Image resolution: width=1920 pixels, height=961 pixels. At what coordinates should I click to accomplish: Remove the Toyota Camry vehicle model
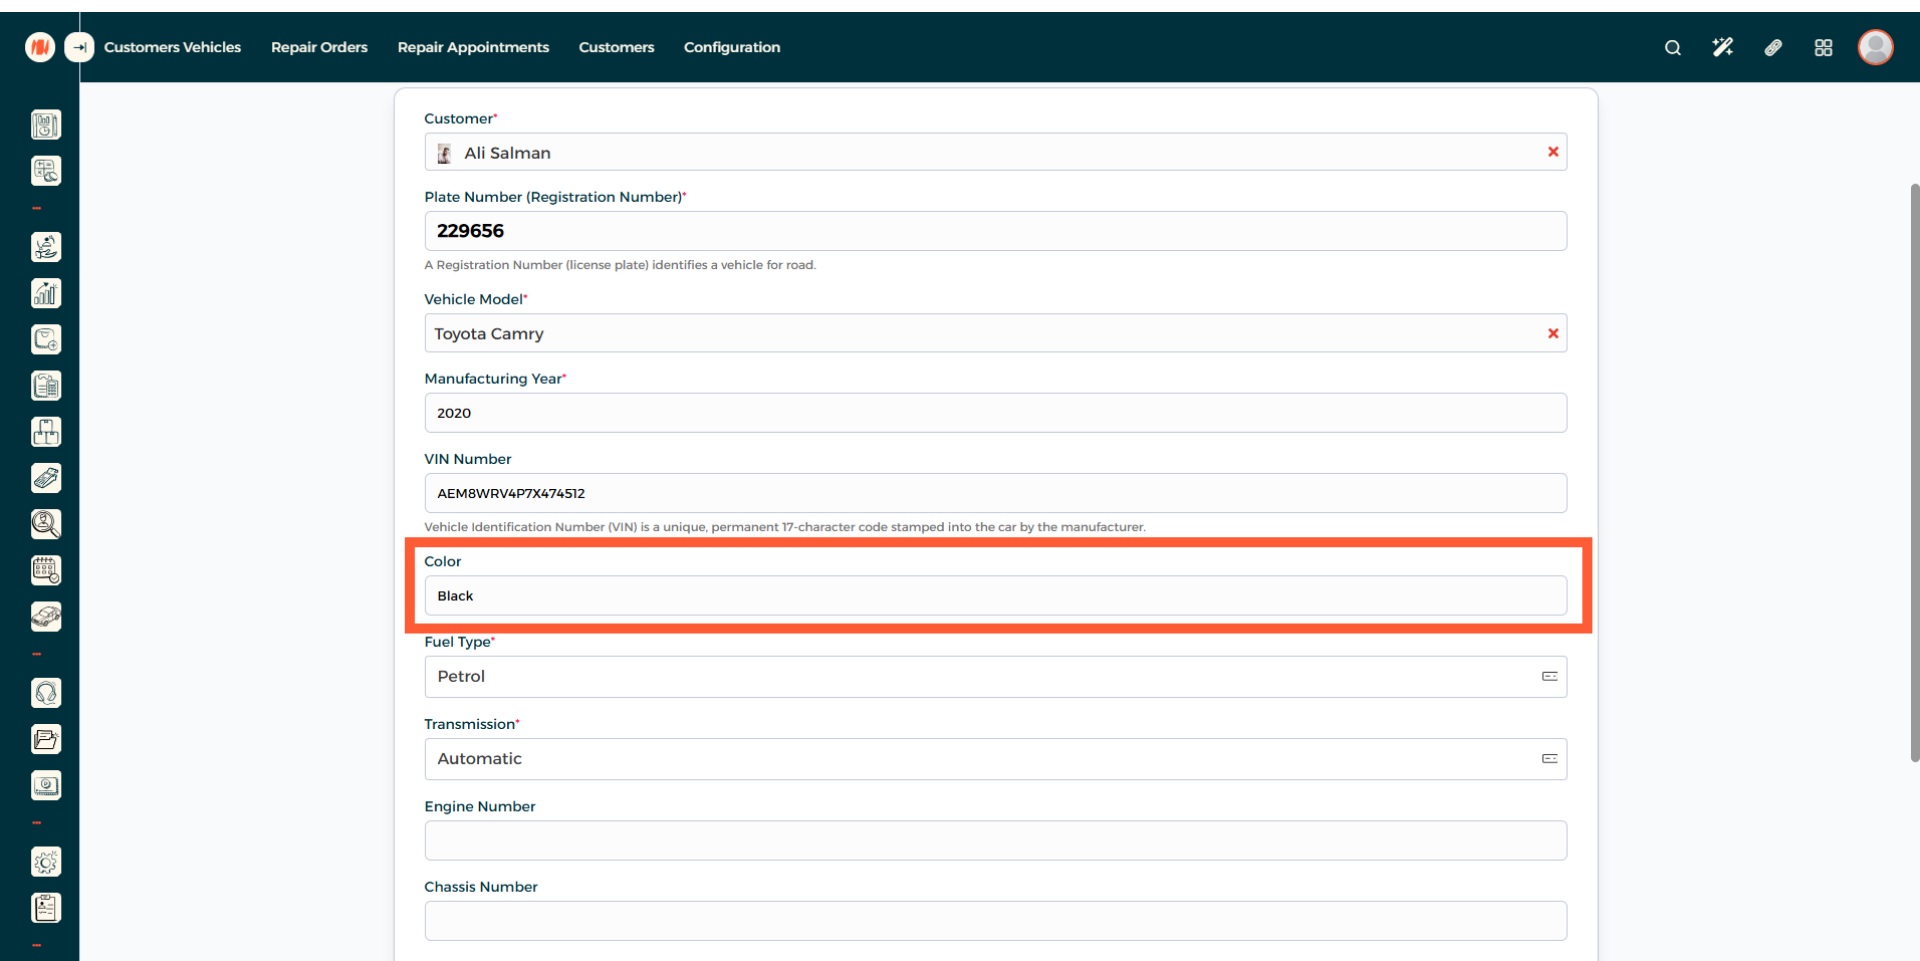[x=1553, y=334]
